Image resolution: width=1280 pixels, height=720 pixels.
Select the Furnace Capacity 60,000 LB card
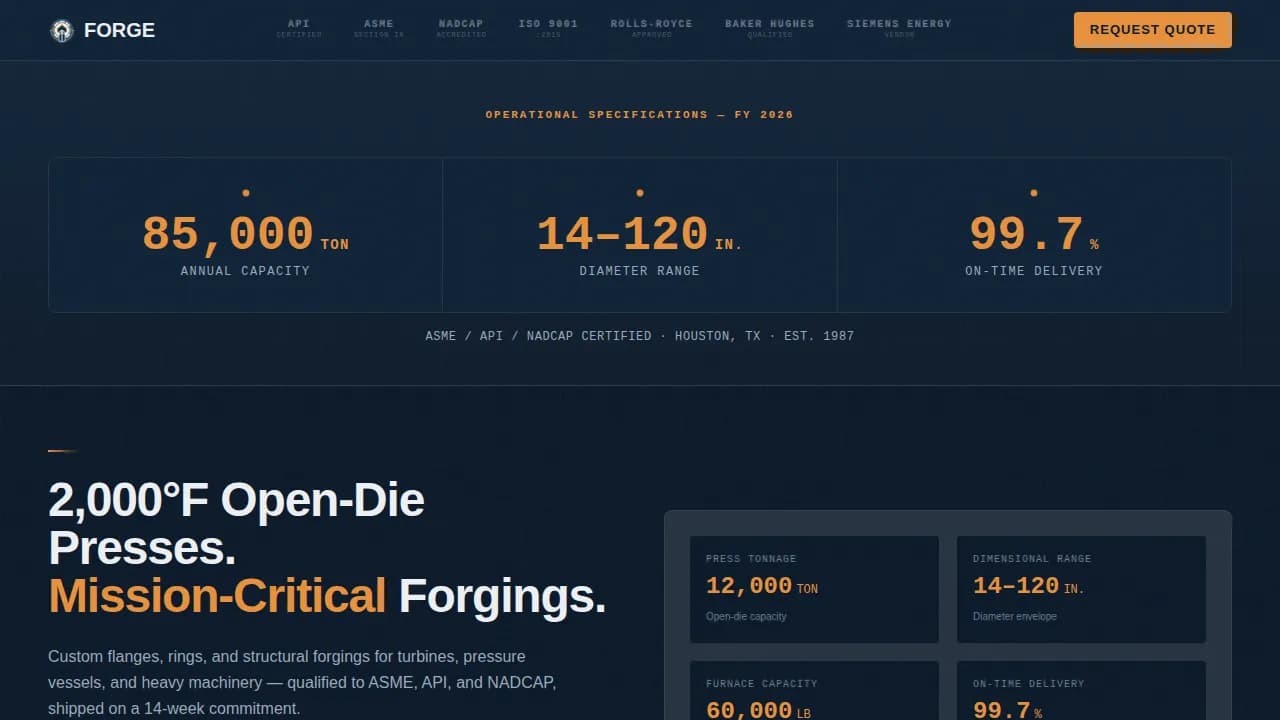(x=814, y=690)
